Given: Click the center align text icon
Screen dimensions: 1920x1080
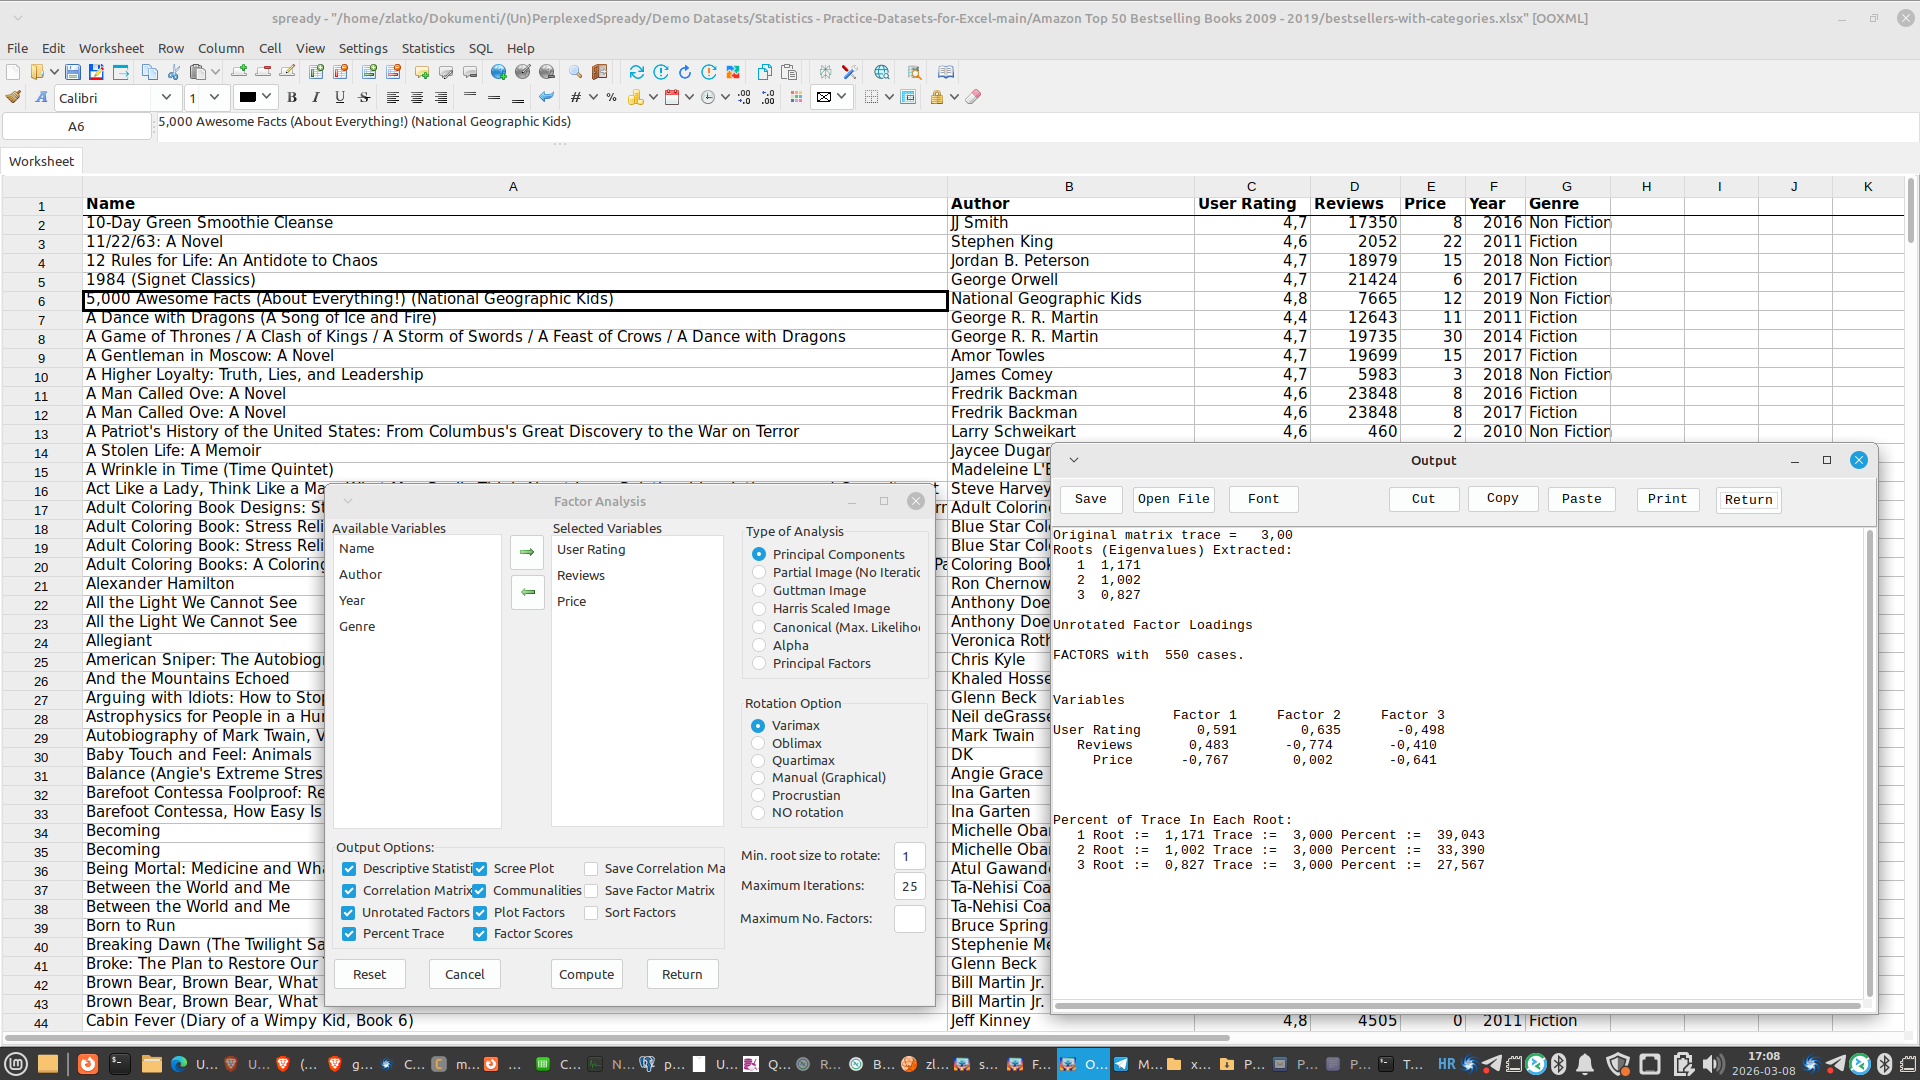Looking at the screenshot, I should (x=417, y=97).
